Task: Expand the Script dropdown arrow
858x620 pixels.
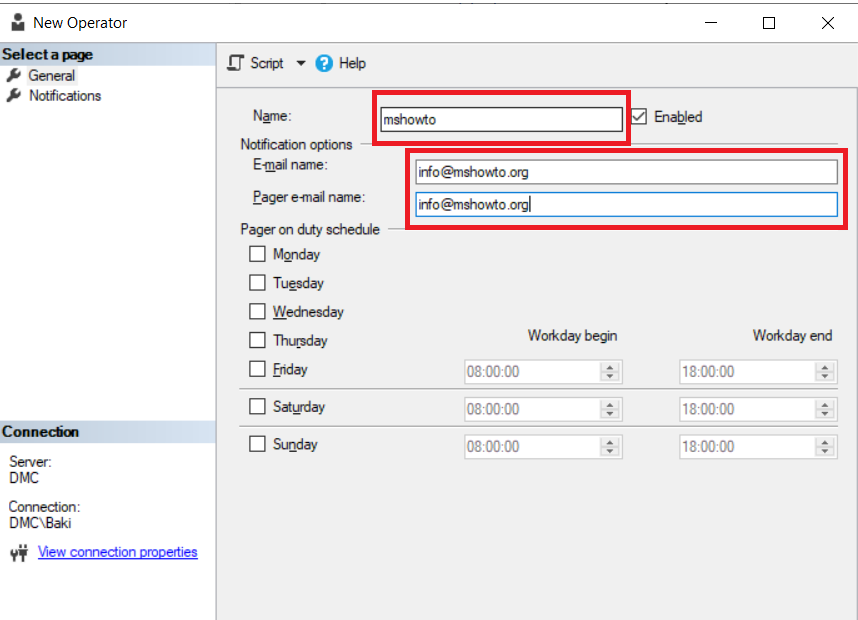Action: [x=301, y=63]
